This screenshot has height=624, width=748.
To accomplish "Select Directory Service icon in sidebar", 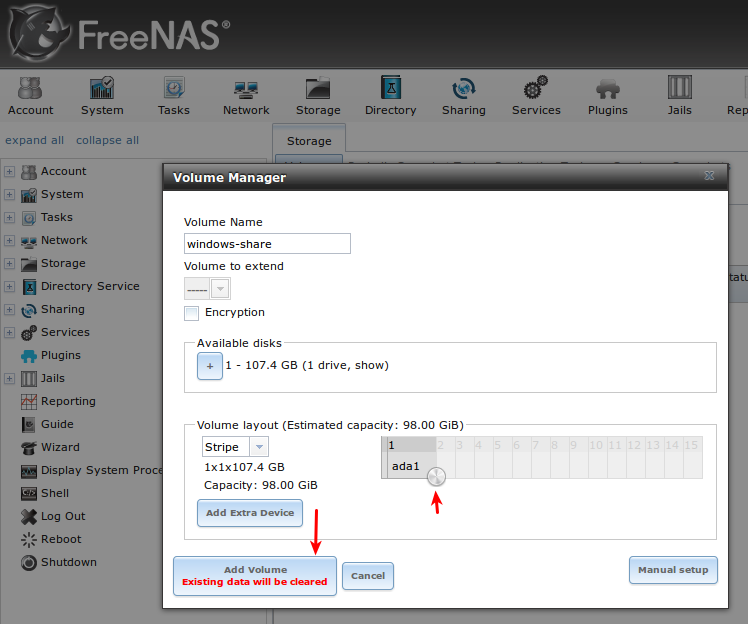I will point(29,287).
